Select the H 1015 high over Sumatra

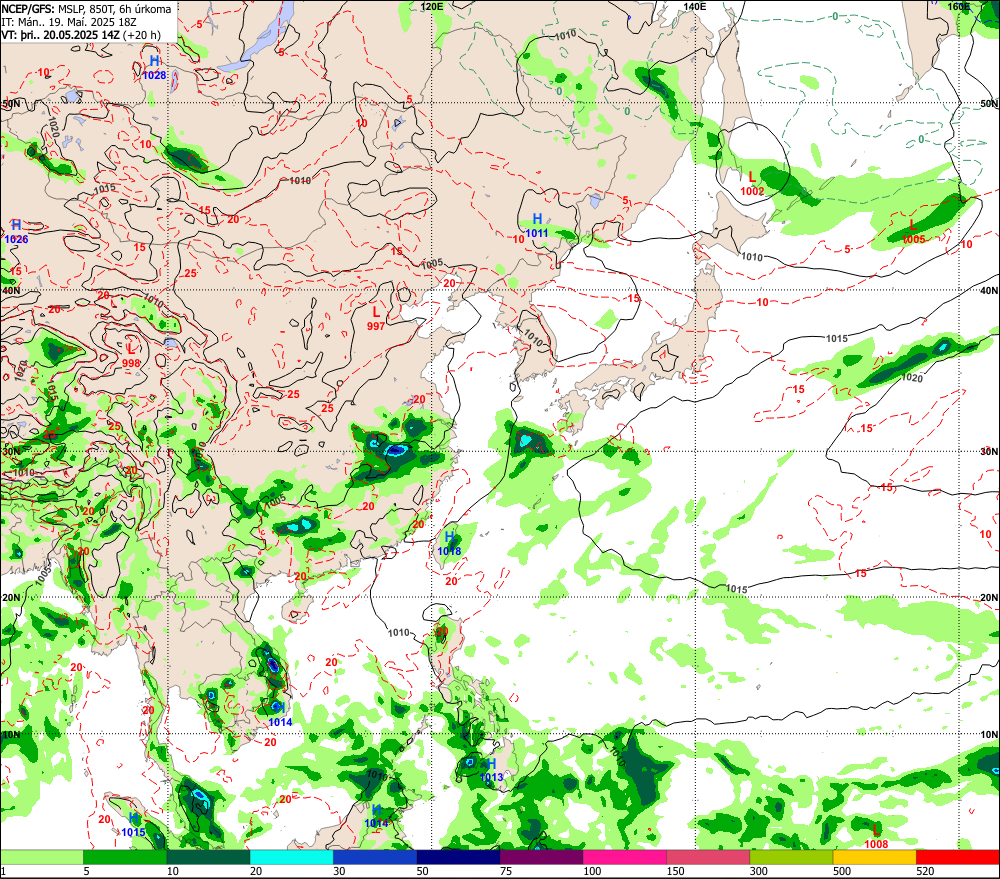(133, 825)
